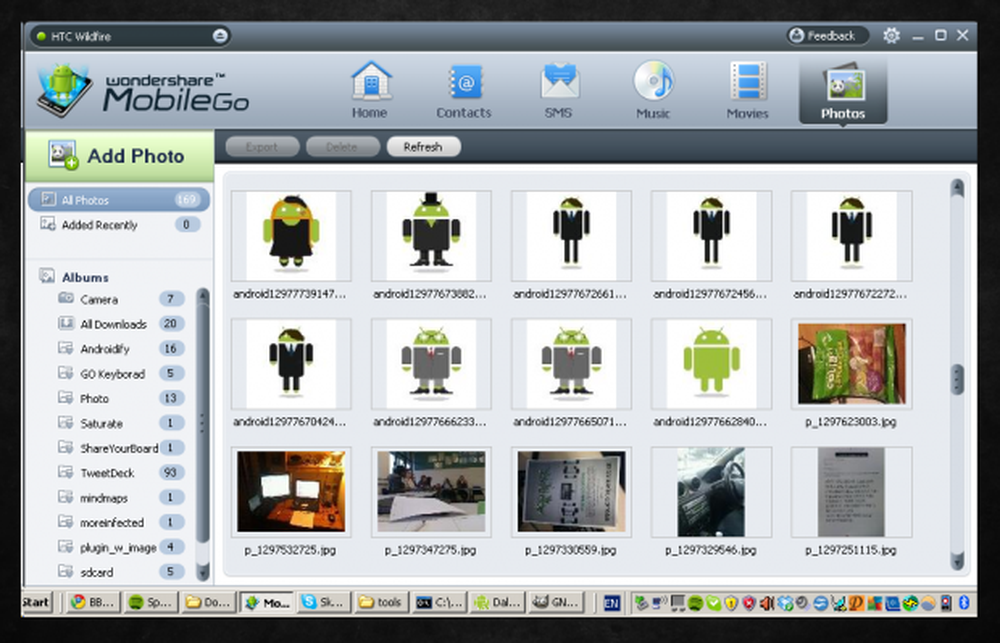Select the Added Recently category
The image size is (1000, 643).
coord(119,225)
